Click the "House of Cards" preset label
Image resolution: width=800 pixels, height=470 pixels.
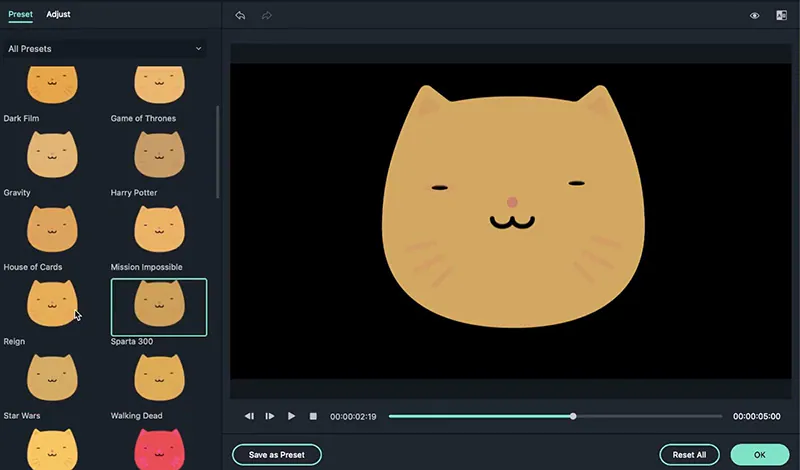point(33,267)
